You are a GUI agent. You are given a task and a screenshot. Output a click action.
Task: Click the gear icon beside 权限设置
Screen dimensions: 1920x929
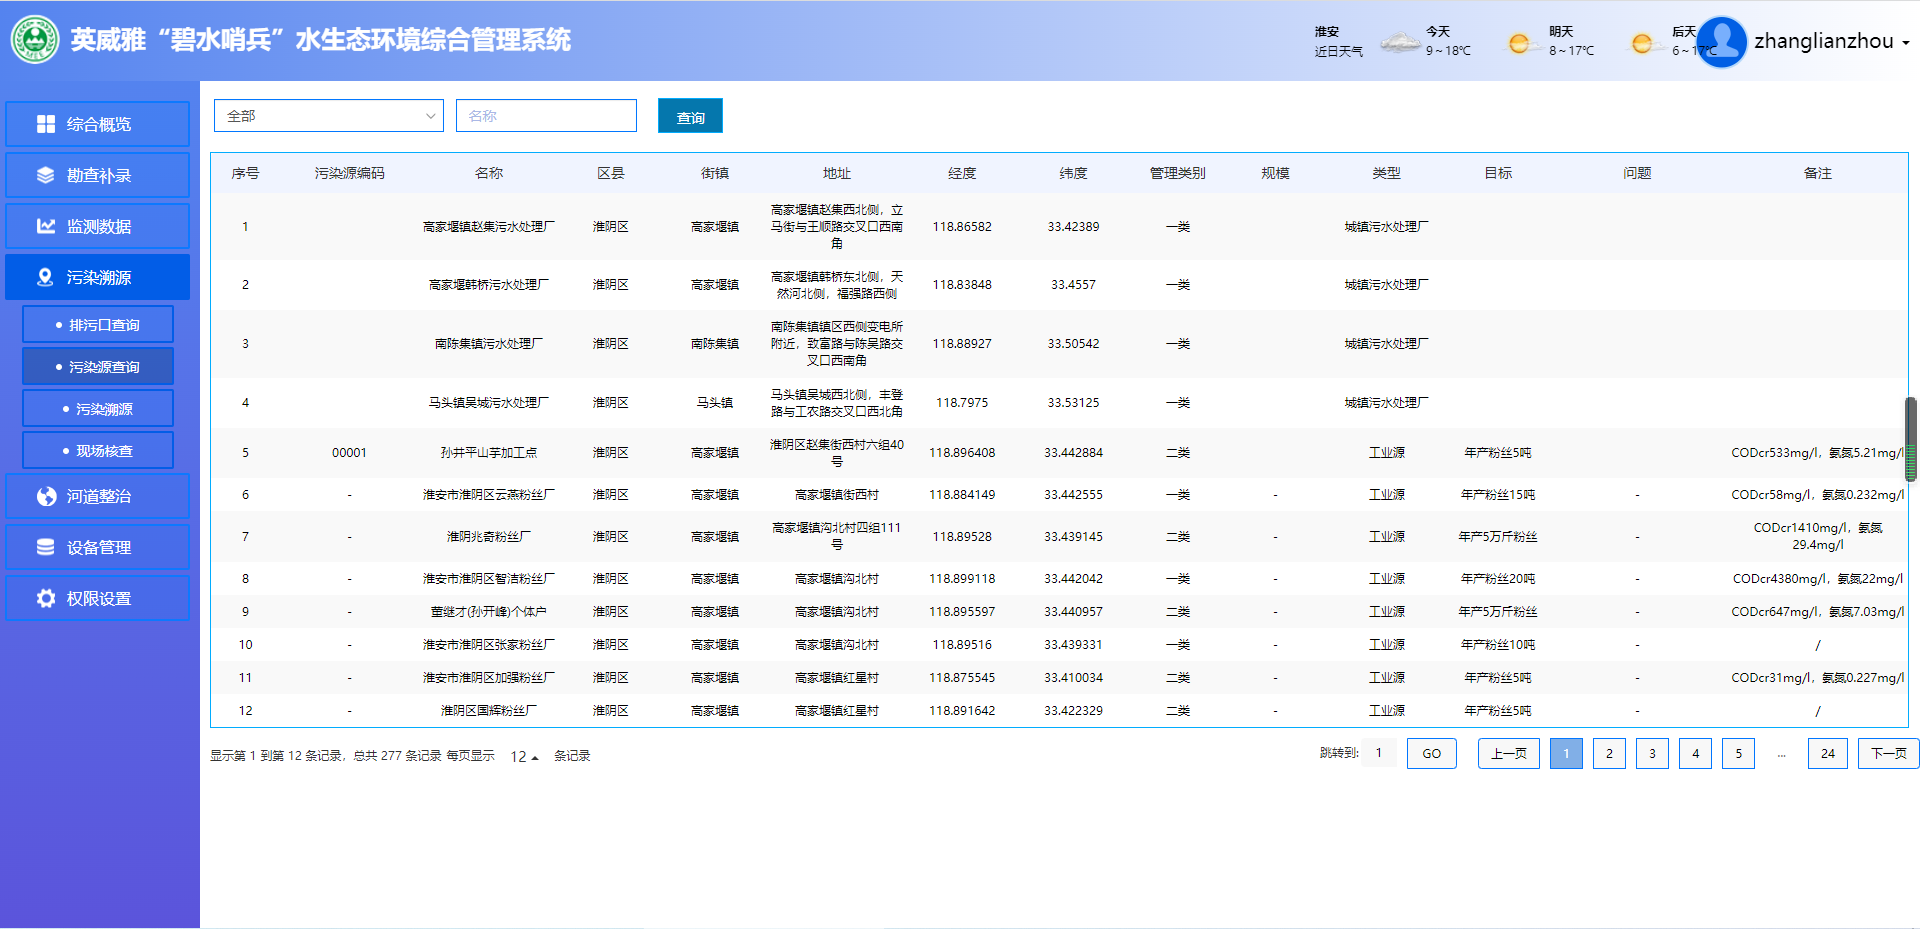coord(46,598)
